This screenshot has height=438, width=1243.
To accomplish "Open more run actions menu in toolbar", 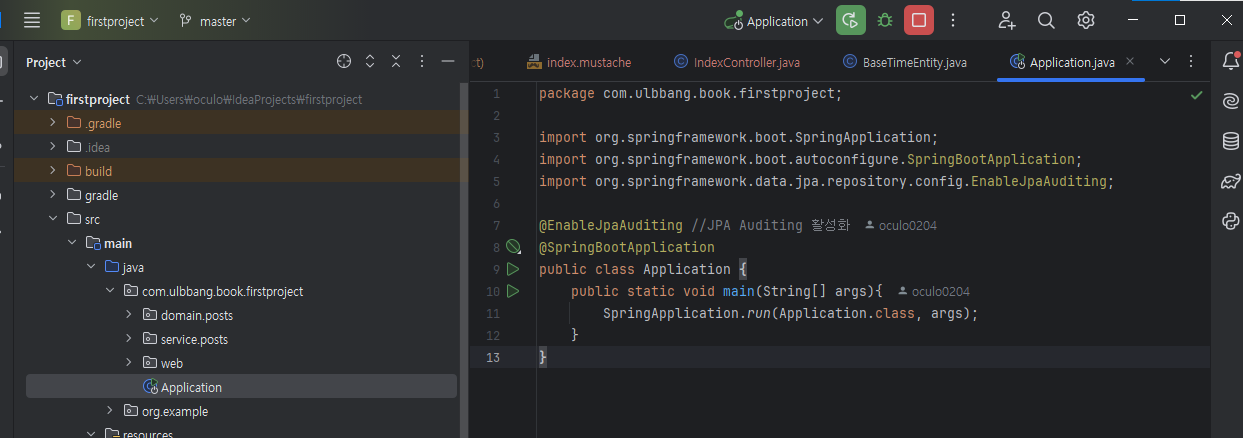I will point(953,20).
